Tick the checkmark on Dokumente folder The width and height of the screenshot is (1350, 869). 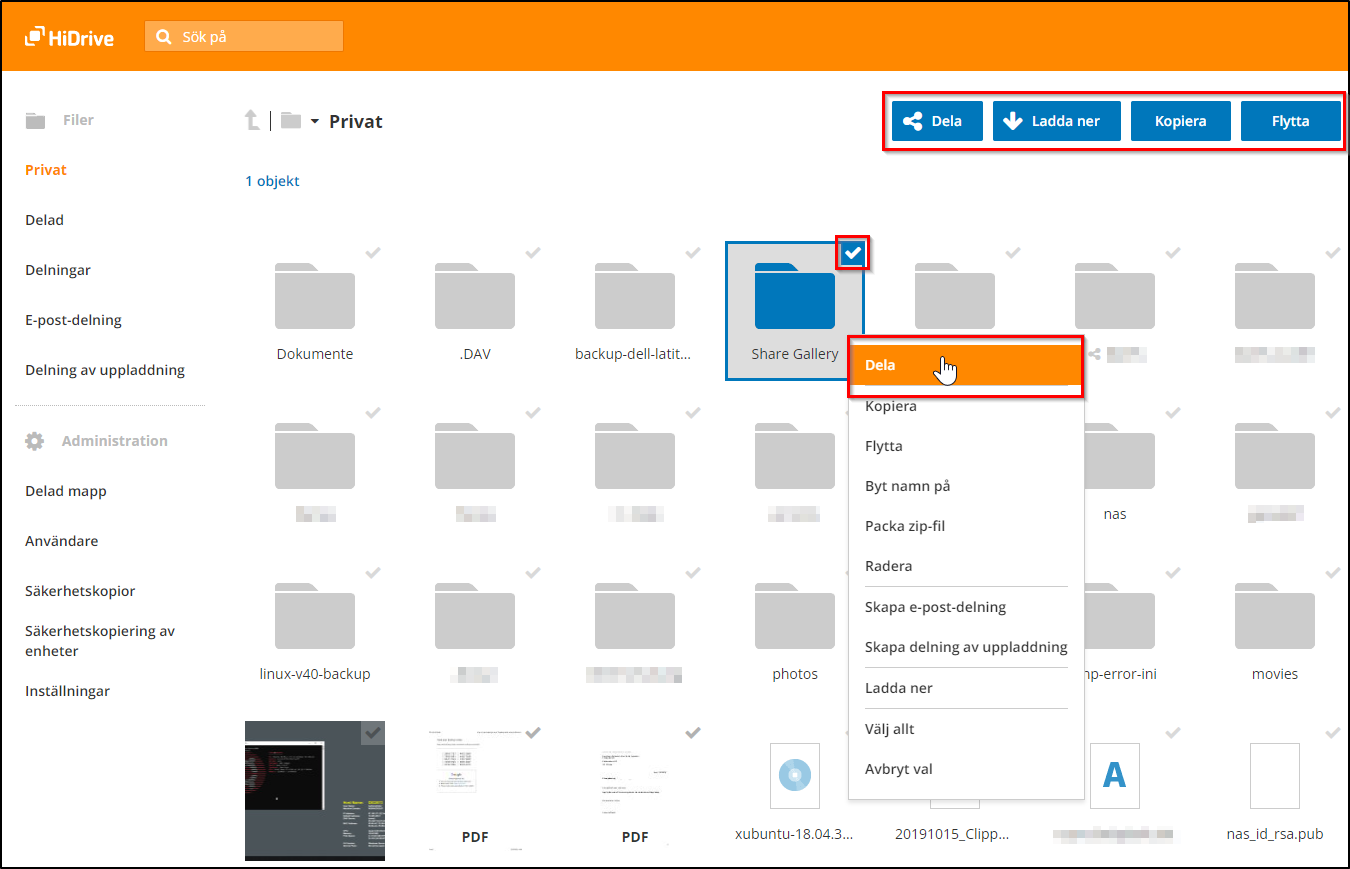pos(372,253)
